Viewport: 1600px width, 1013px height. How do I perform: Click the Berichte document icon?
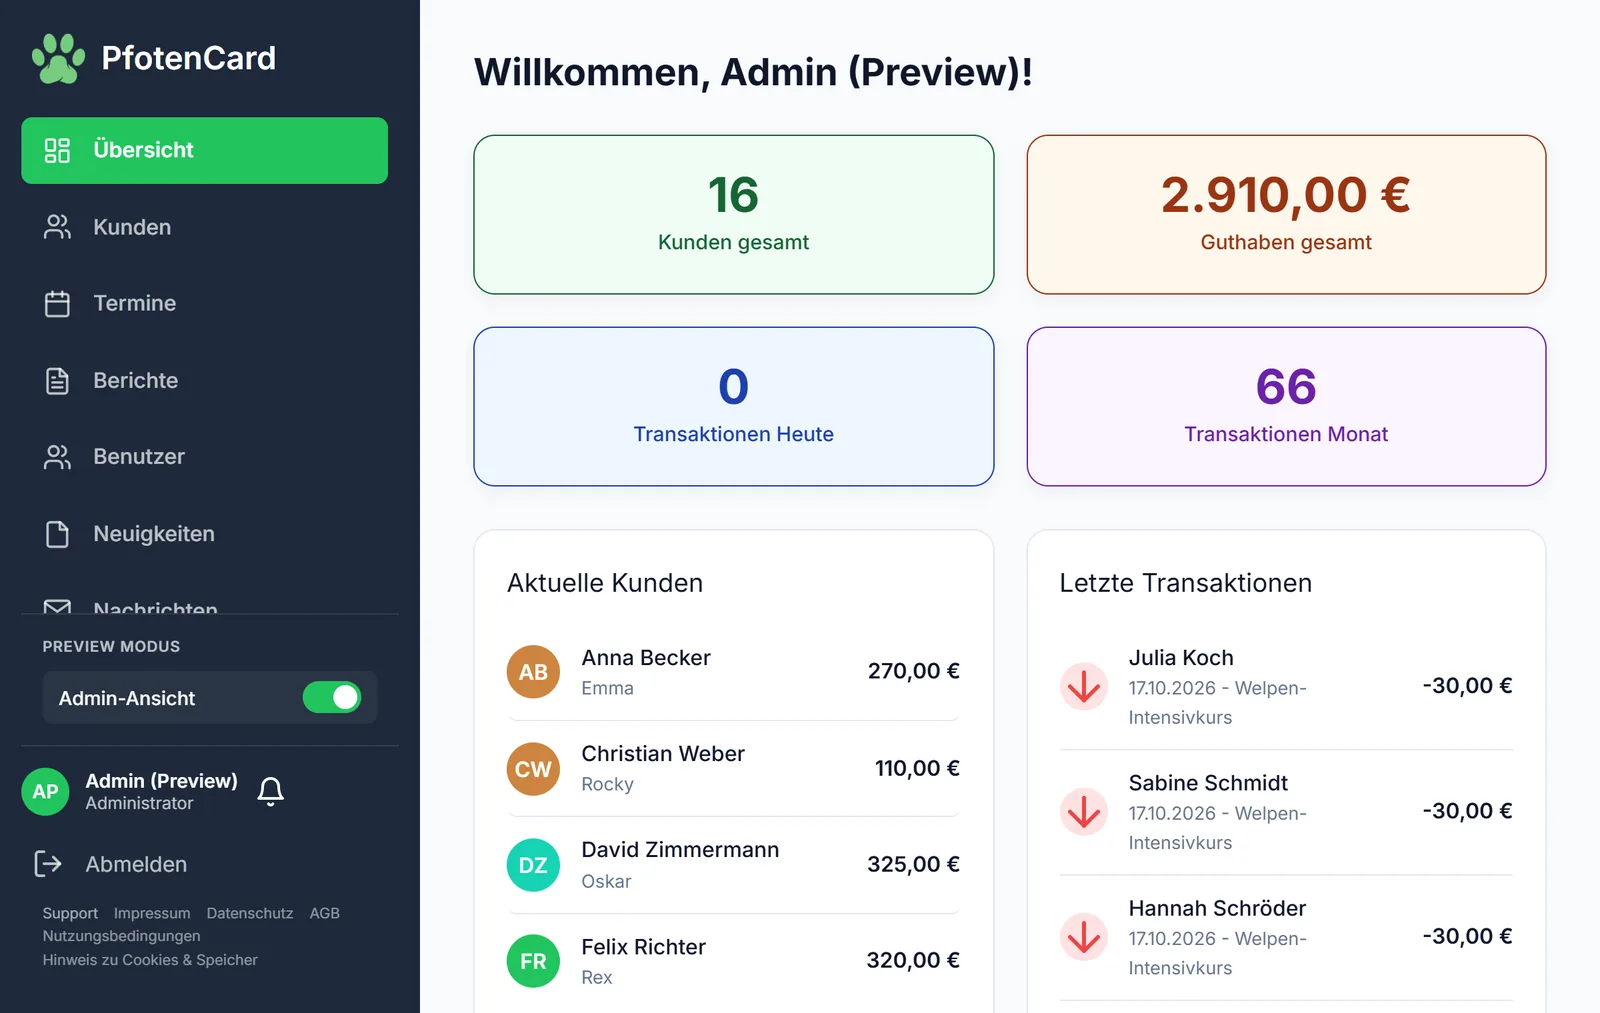[57, 380]
